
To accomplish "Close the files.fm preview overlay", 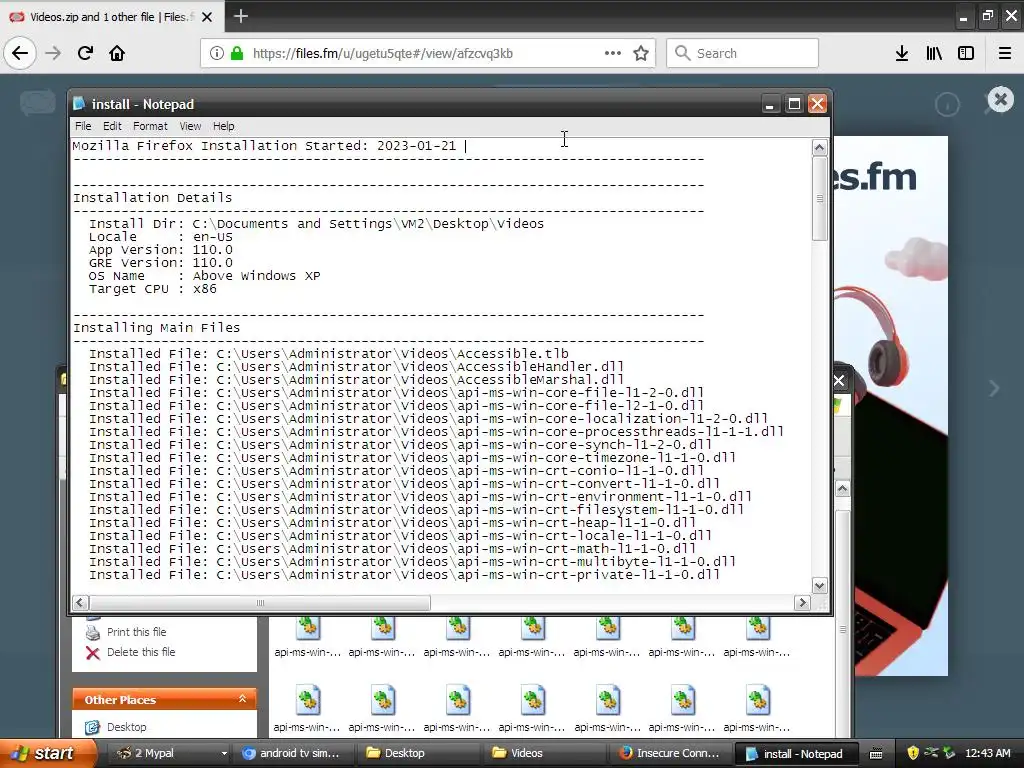I will 1000,100.
